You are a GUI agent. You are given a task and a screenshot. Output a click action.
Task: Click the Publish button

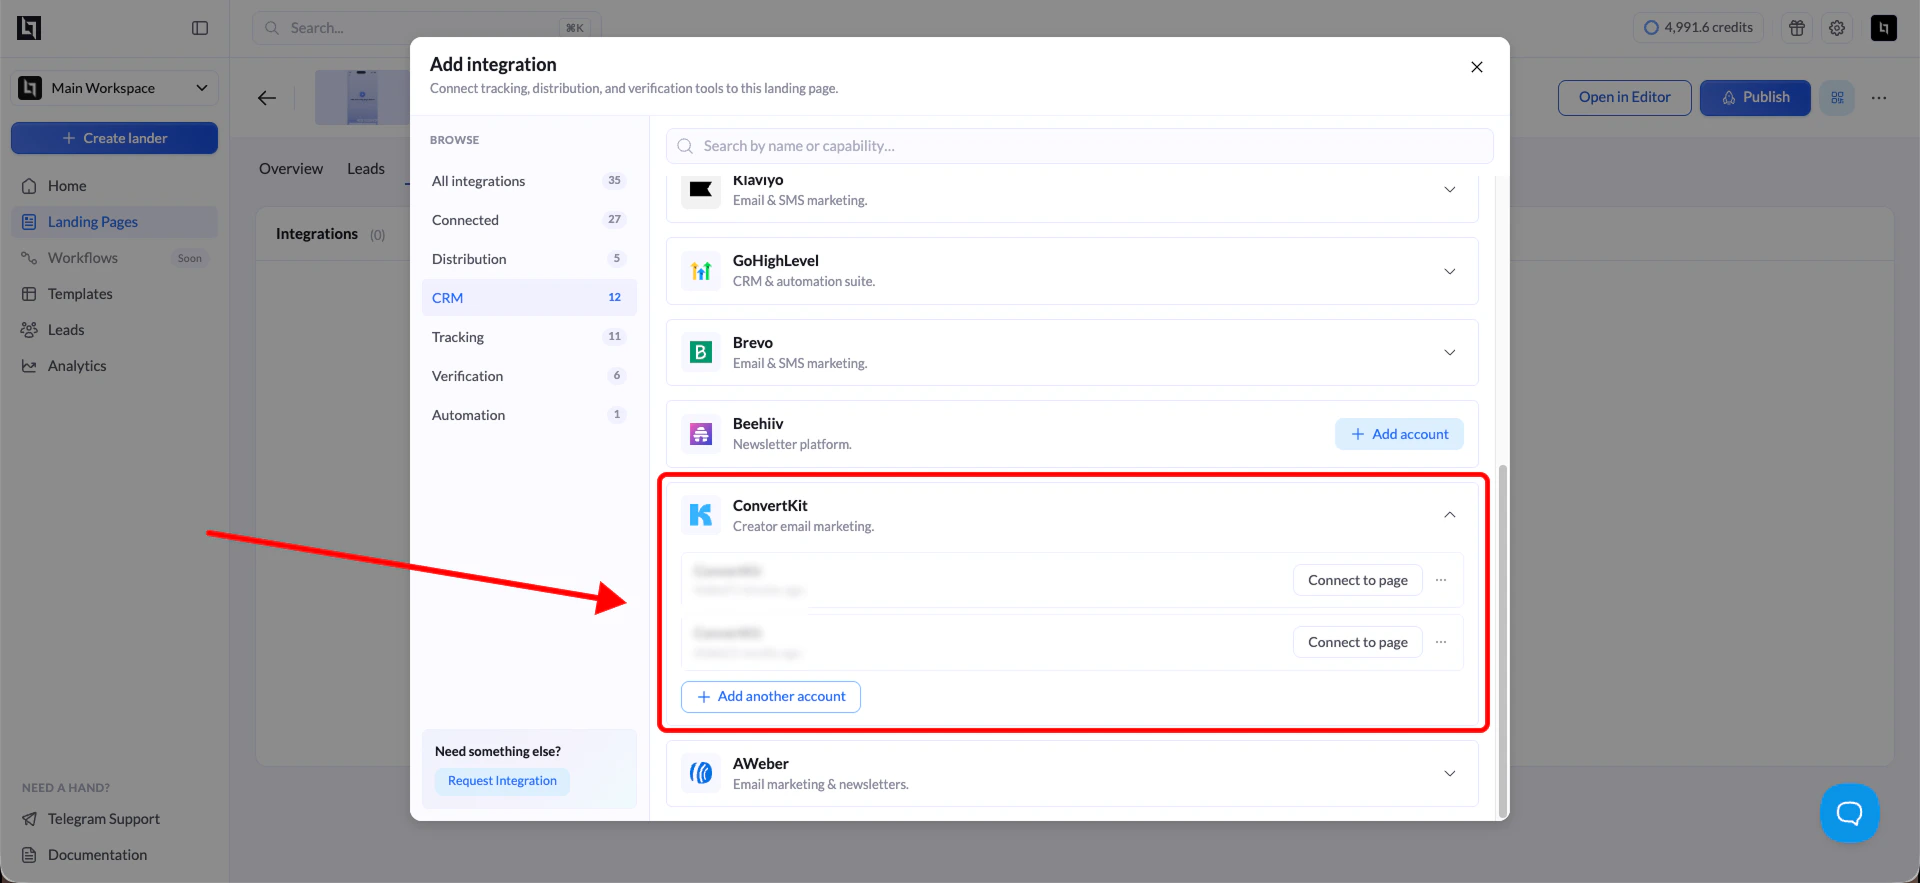coord(1755,98)
